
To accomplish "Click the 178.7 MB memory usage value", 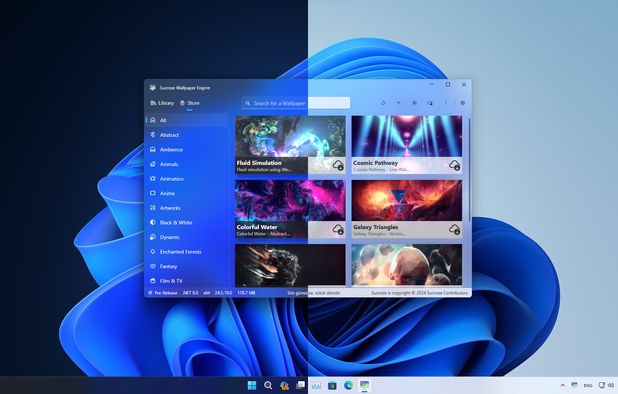I will (x=246, y=293).
